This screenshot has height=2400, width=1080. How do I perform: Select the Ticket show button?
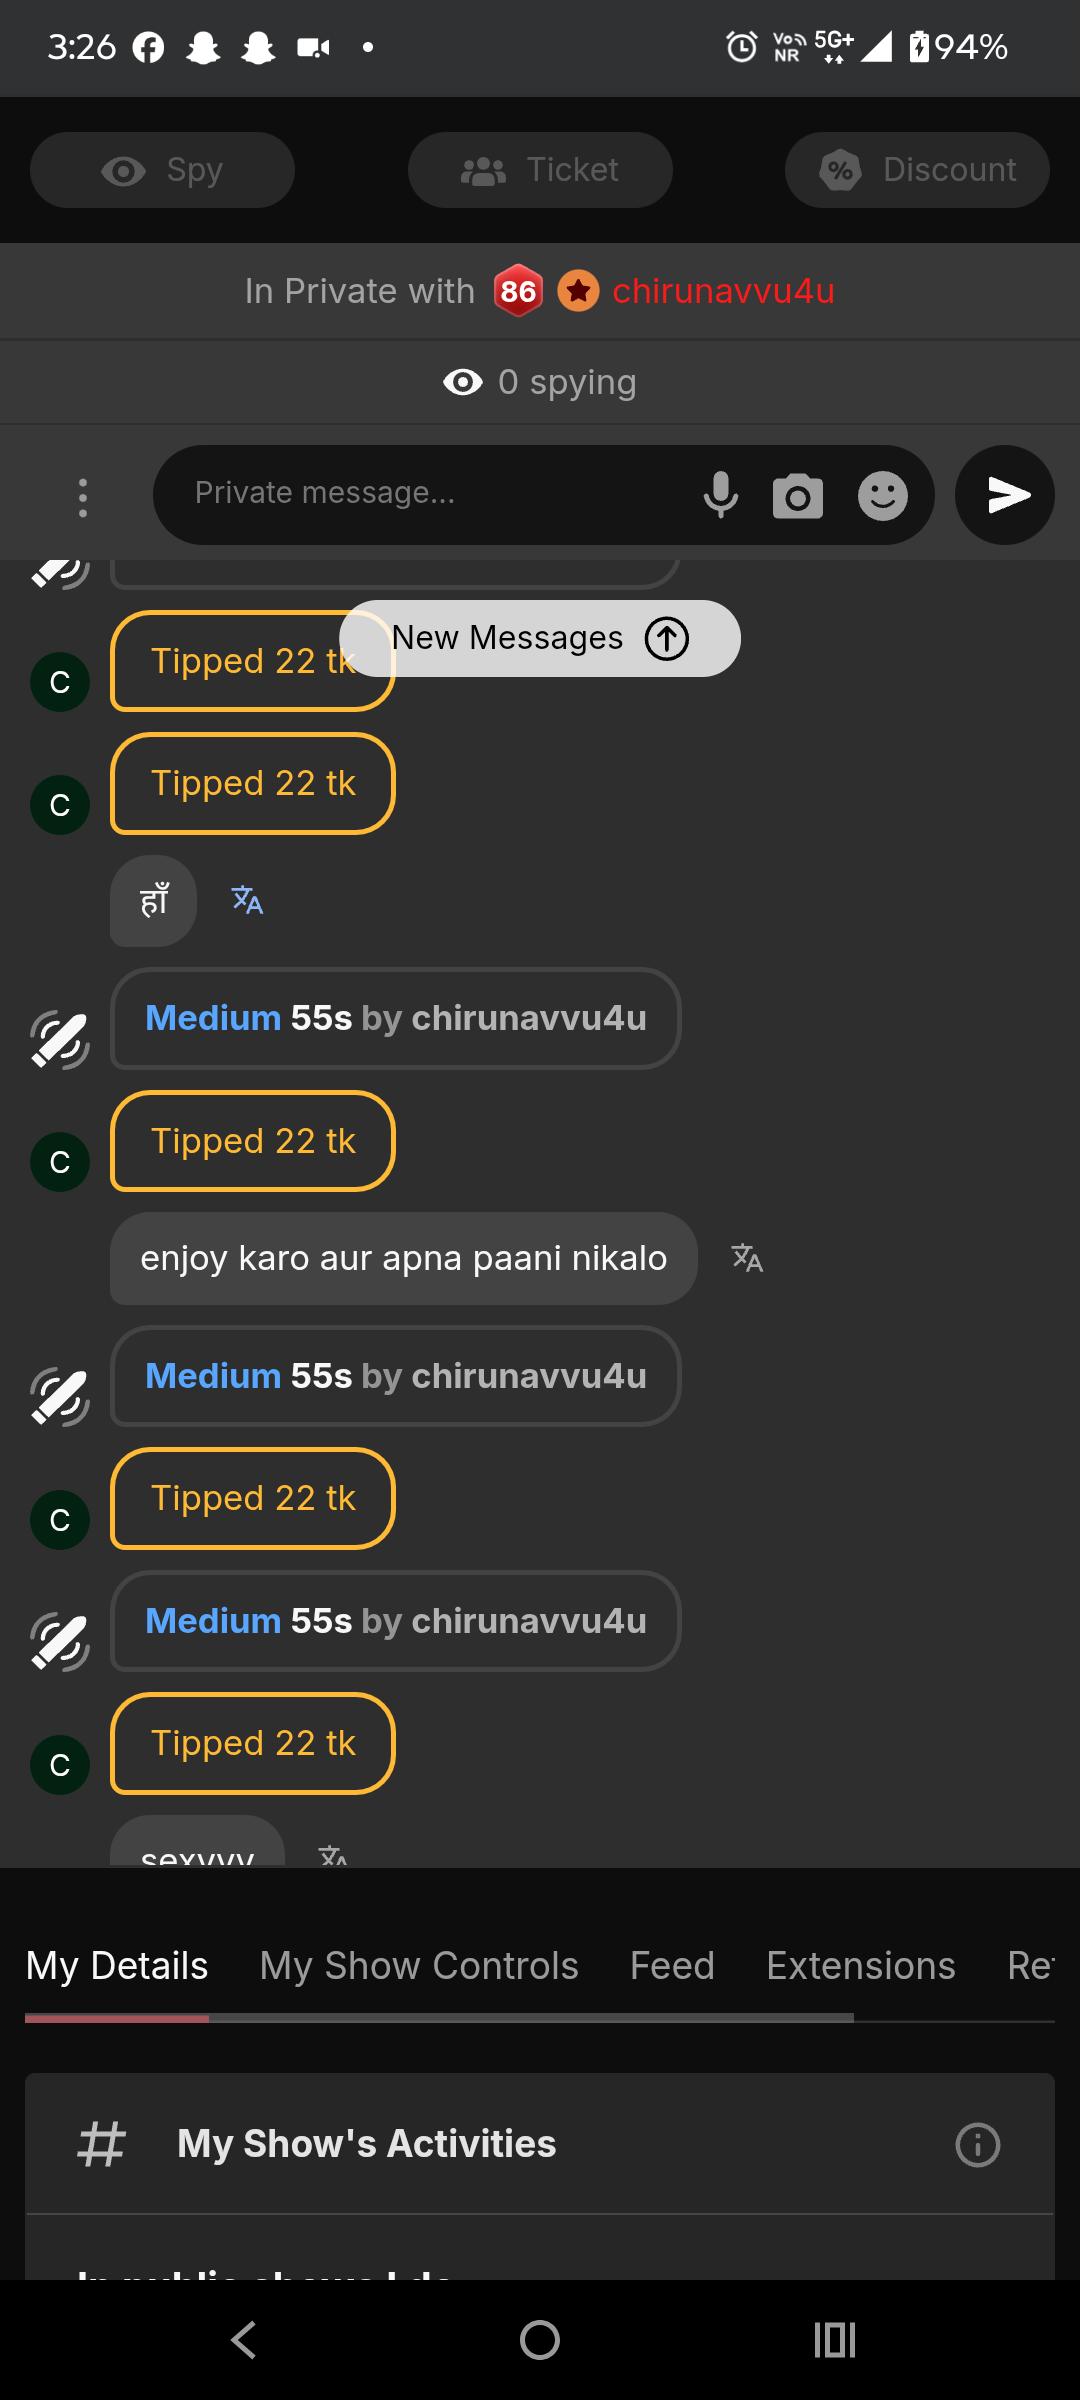540,170
